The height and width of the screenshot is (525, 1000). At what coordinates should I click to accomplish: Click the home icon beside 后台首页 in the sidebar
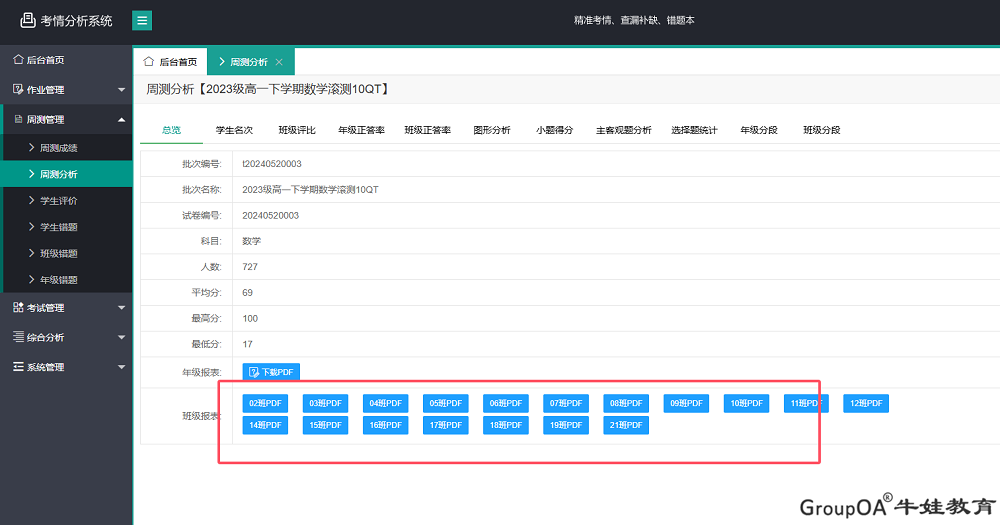click(x=18, y=59)
